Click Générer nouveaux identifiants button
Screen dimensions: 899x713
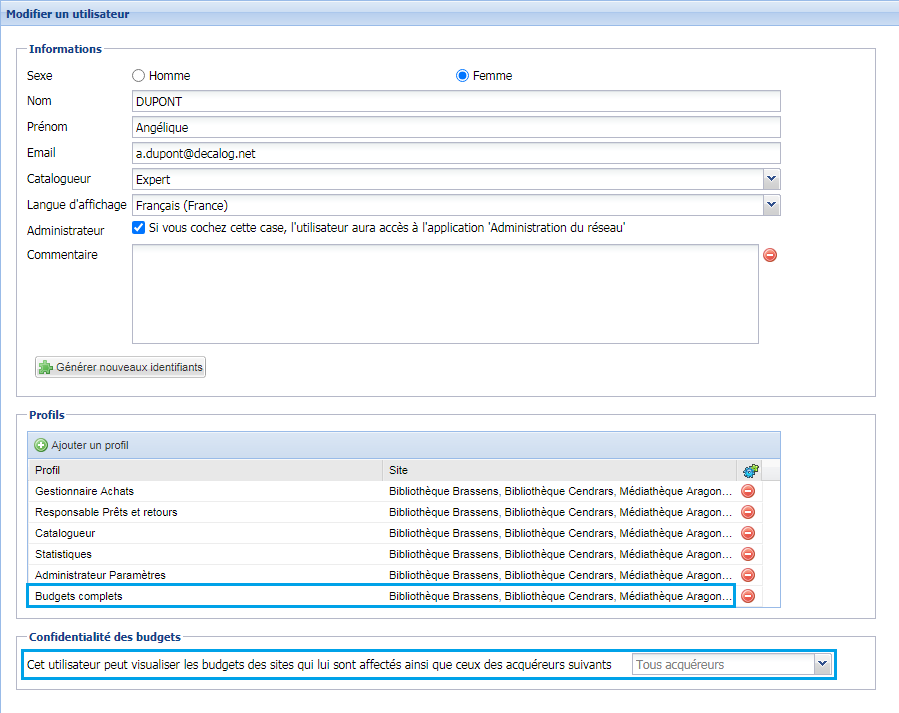(x=121, y=367)
